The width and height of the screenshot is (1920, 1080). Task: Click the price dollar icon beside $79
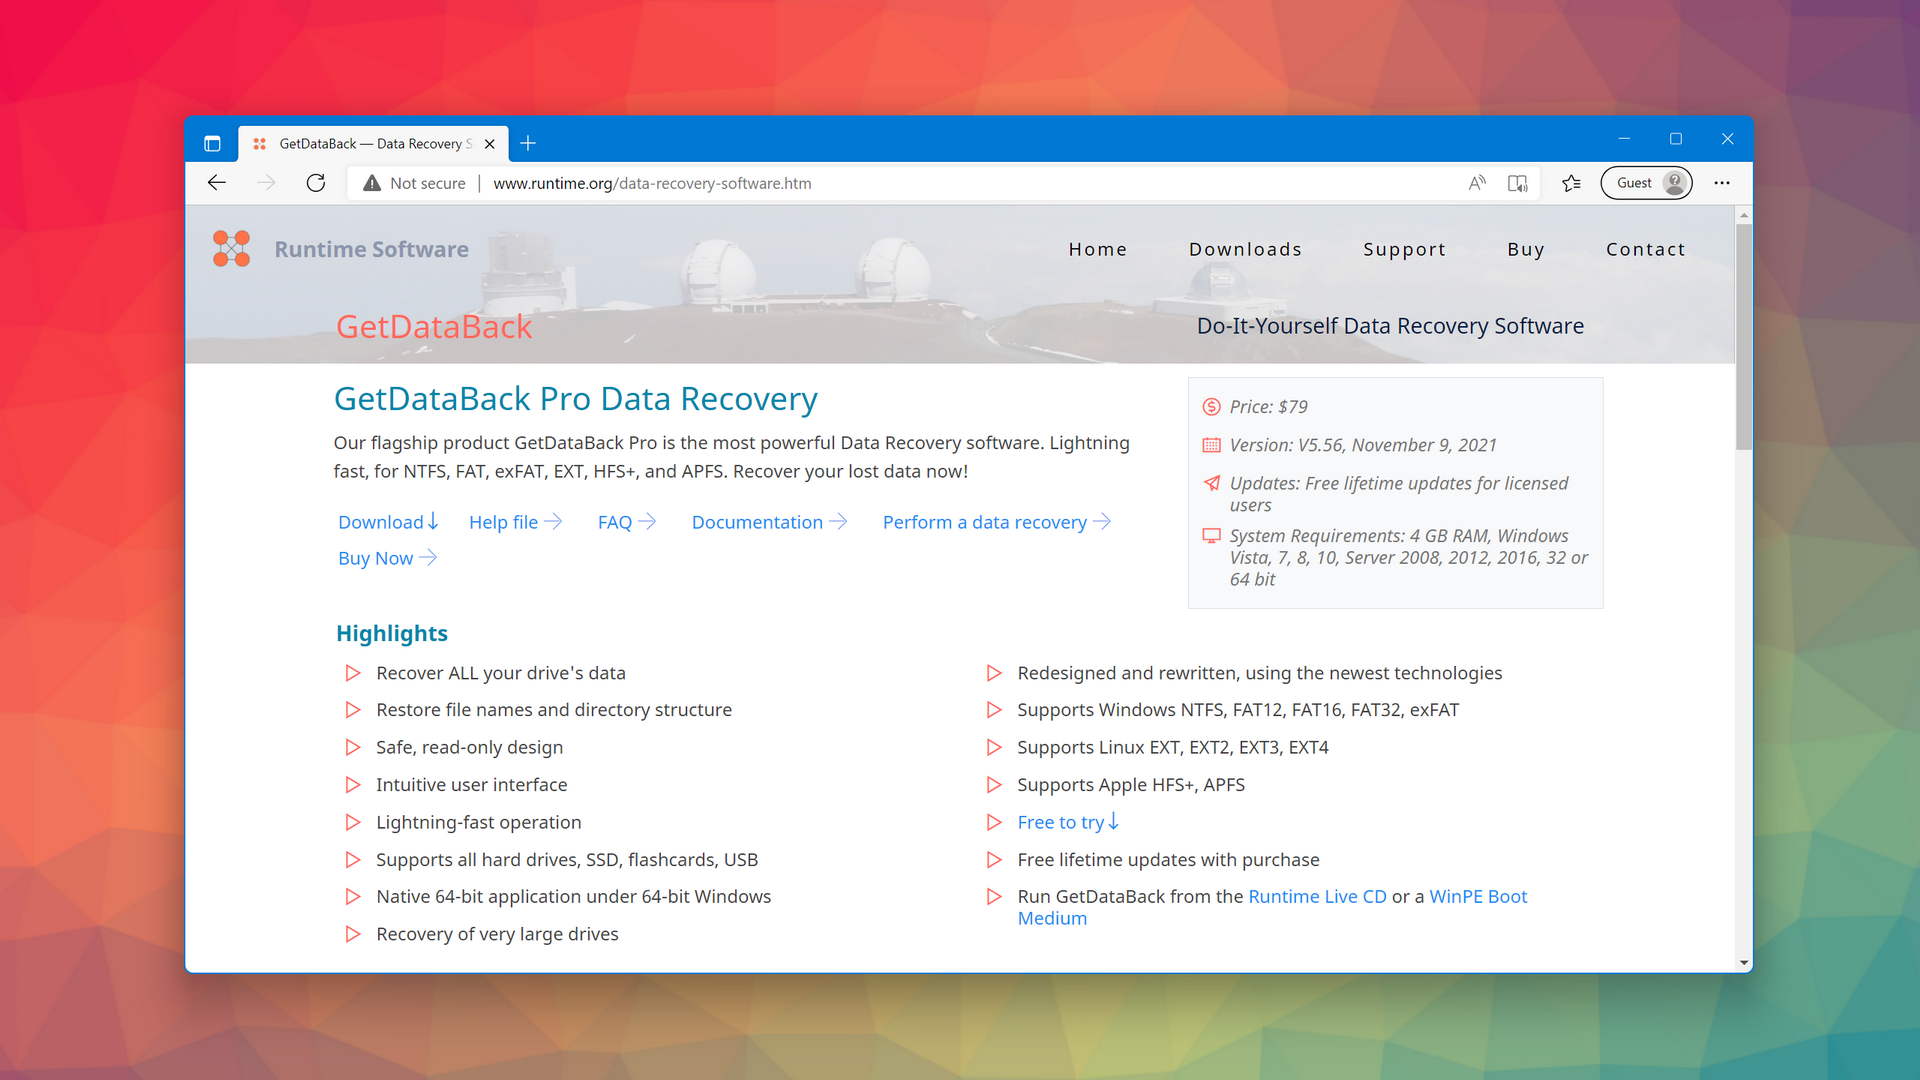coord(1212,407)
